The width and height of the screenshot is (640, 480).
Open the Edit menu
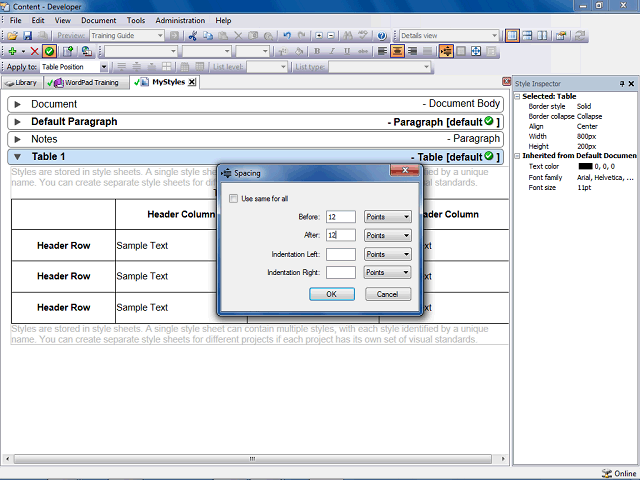(x=38, y=20)
